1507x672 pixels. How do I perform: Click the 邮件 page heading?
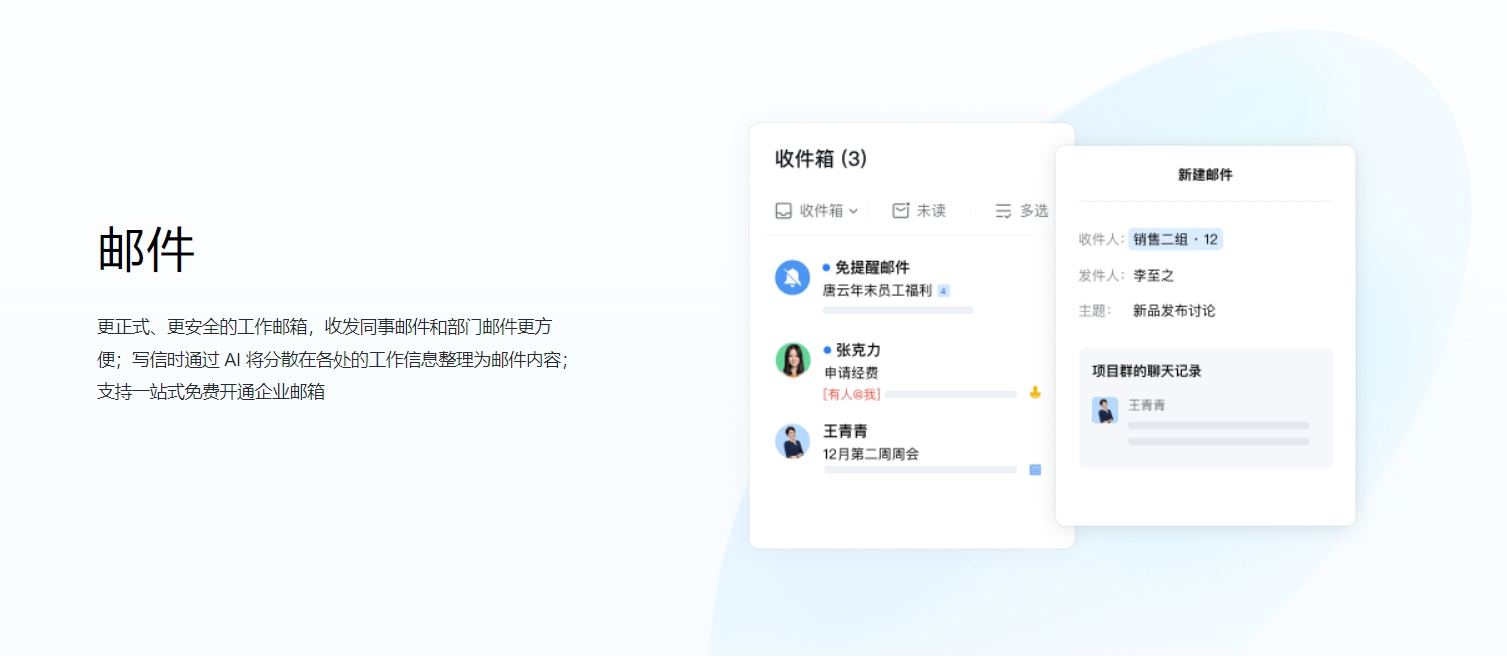point(146,249)
